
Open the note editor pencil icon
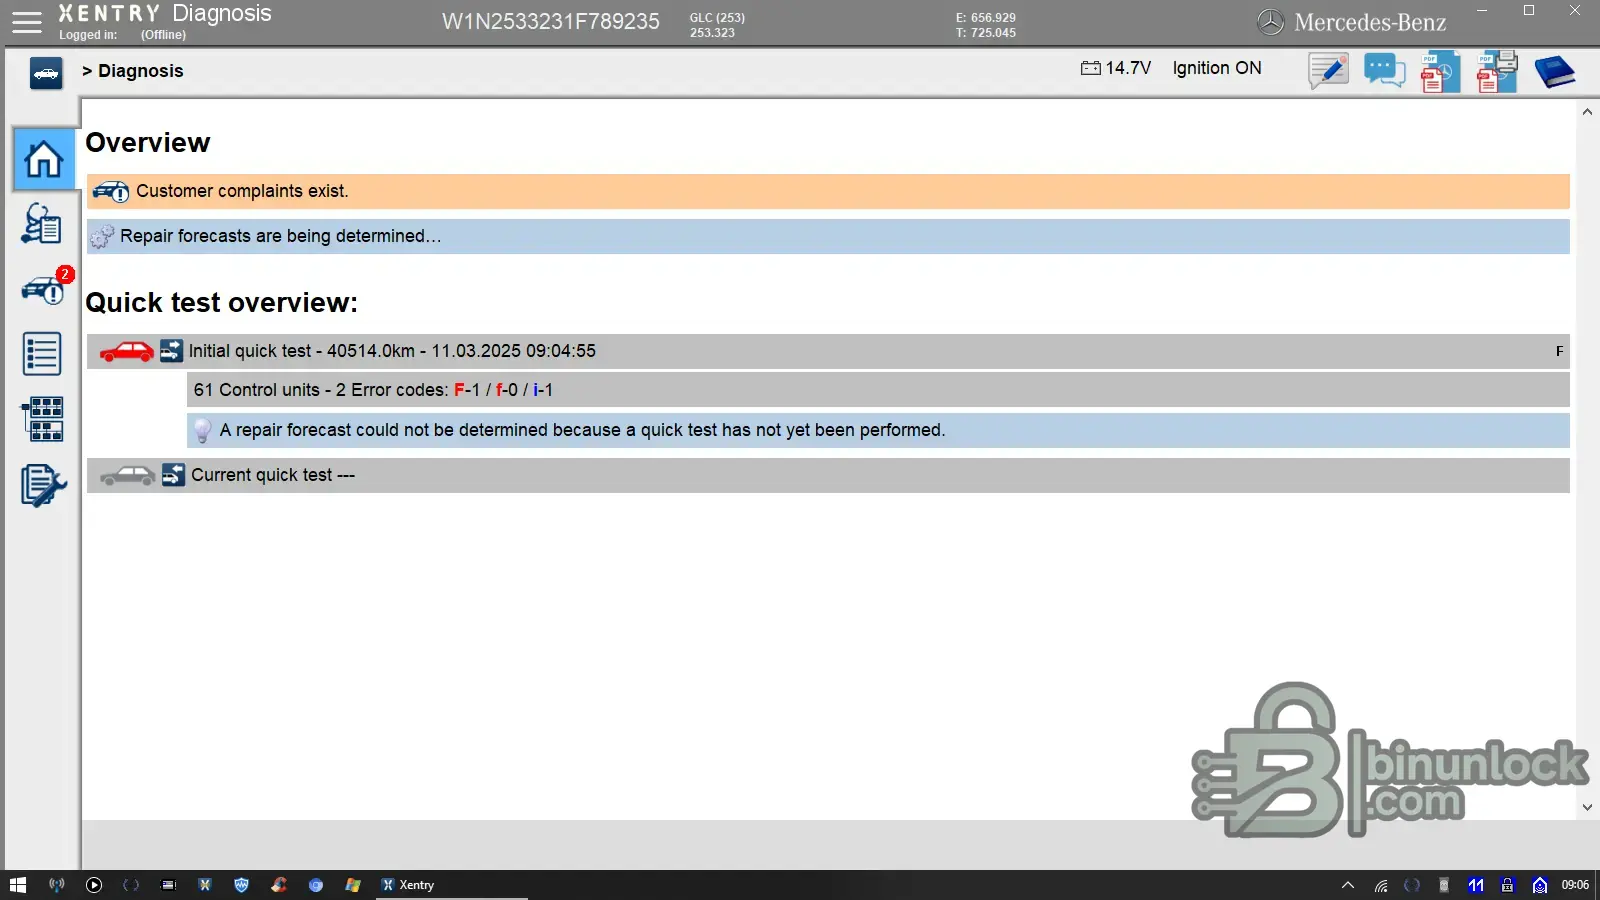(x=1329, y=71)
